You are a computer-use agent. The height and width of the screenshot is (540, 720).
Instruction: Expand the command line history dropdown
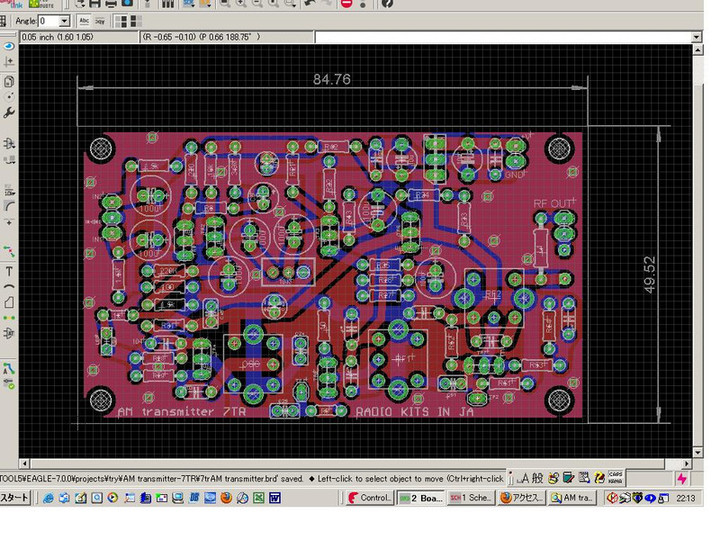696,37
